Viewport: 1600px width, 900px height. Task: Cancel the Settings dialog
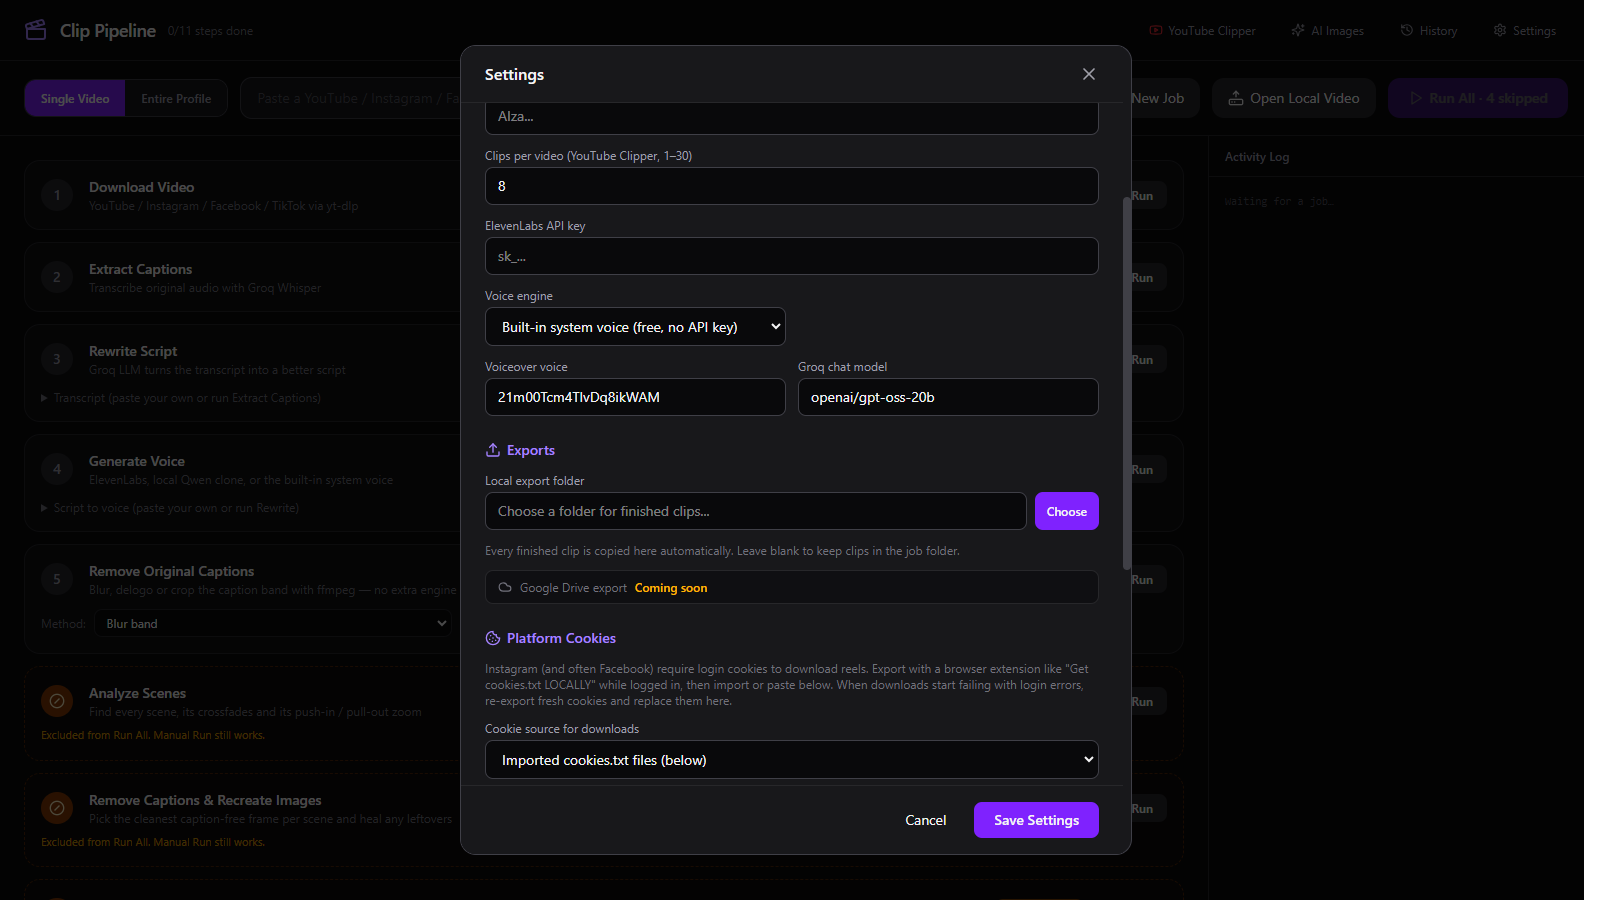[x=926, y=820]
